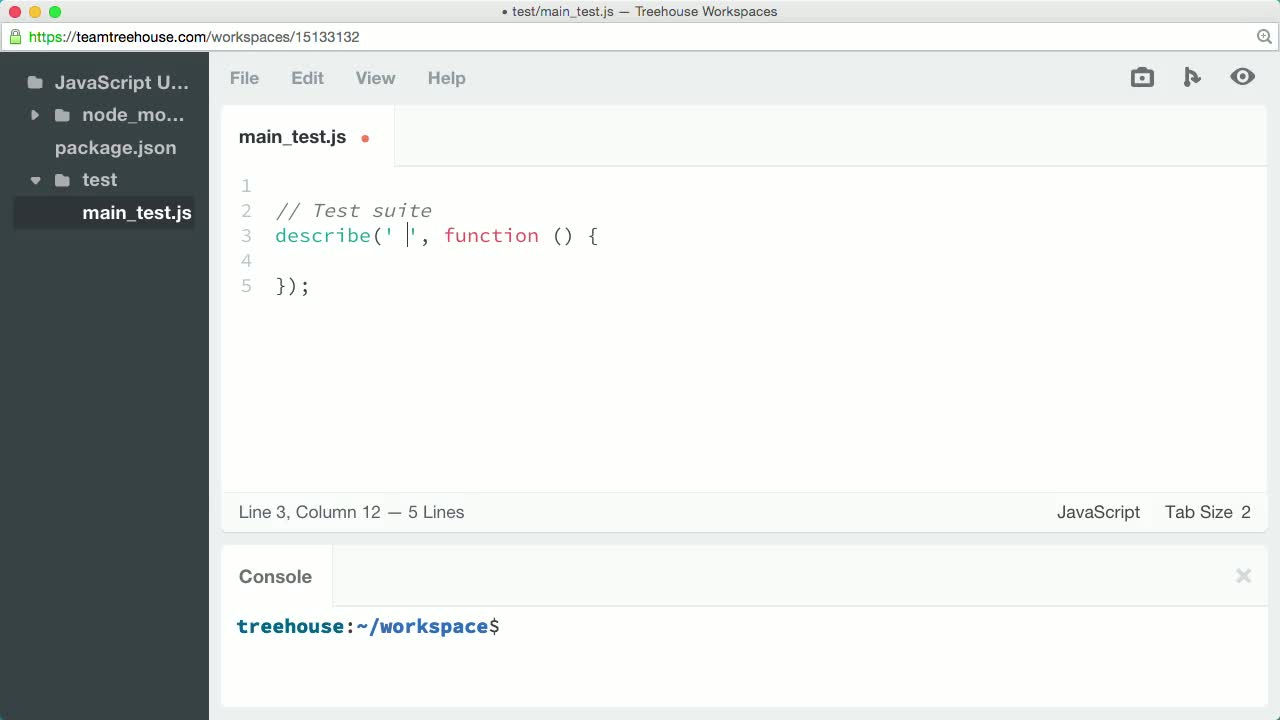Collapse the test folder
Viewport: 1280px width, 720px height.
coord(36,180)
